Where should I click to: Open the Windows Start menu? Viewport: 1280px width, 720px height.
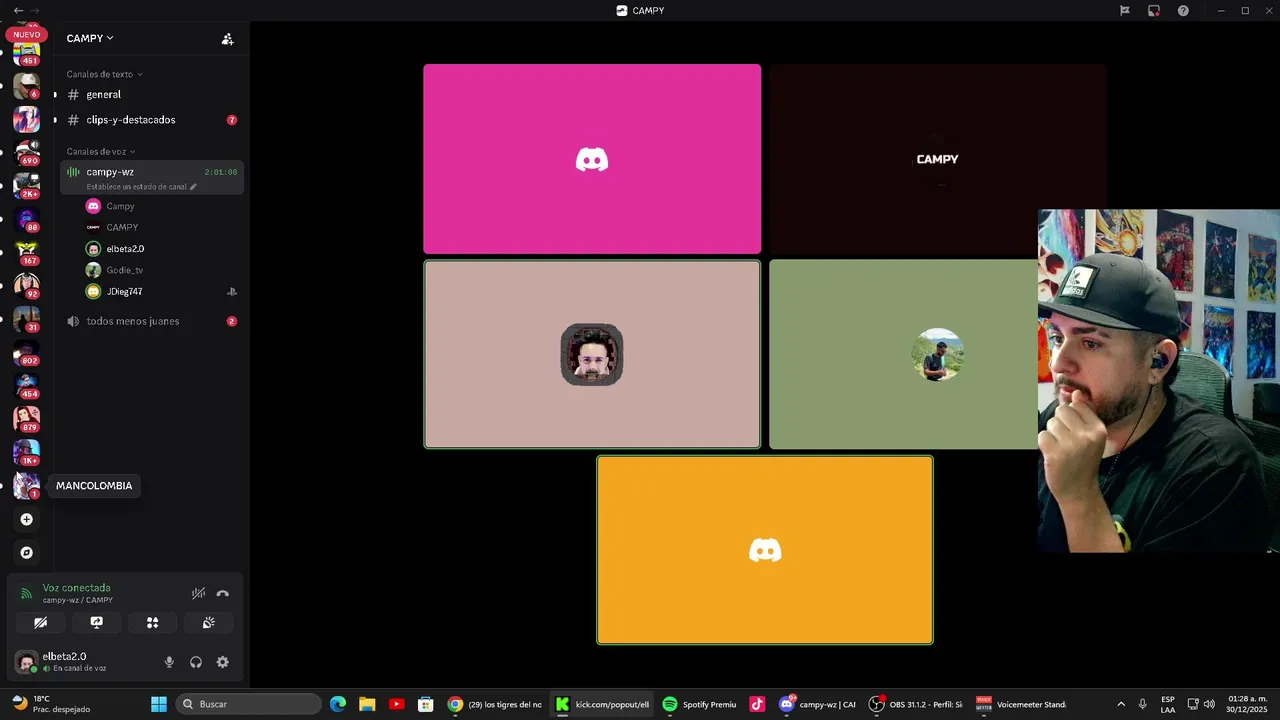pyautogui.click(x=159, y=704)
